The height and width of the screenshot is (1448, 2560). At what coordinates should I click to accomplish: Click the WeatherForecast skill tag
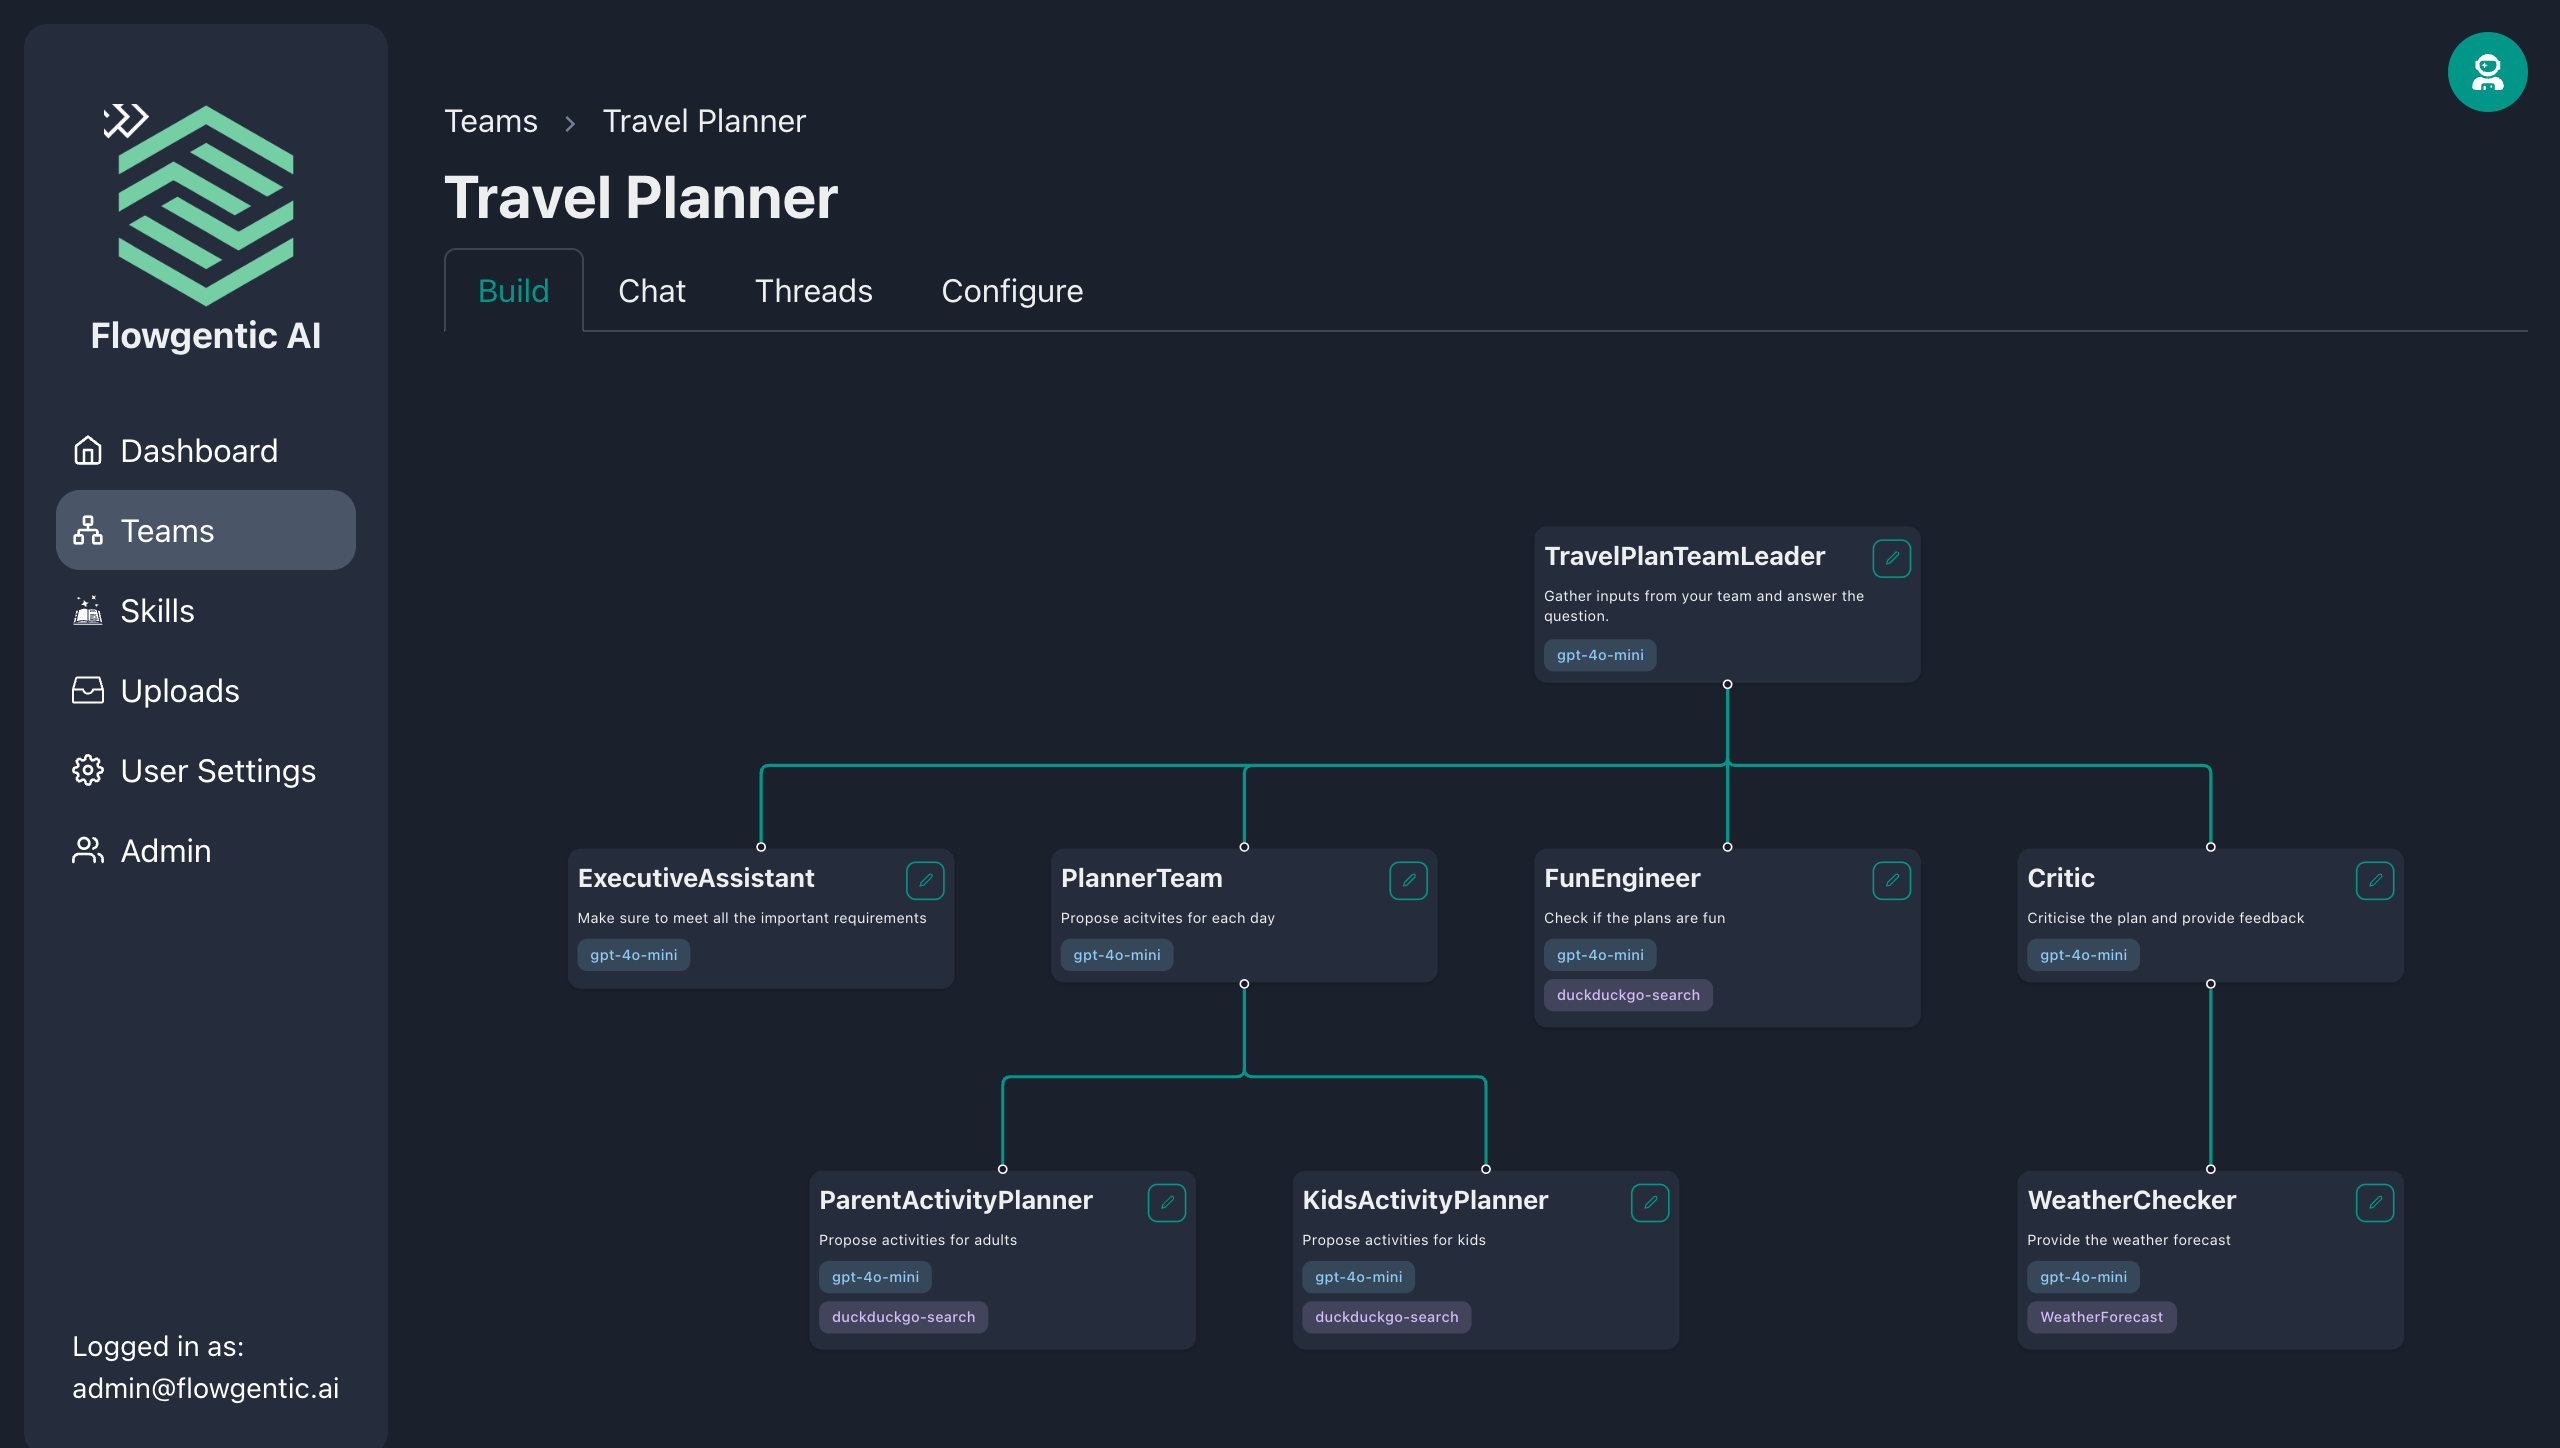click(2101, 1317)
